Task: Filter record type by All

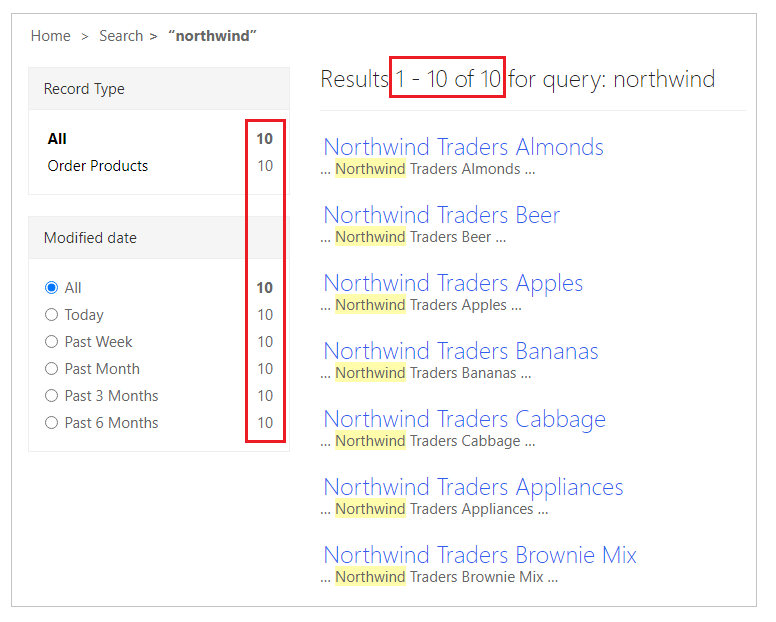Action: click(x=57, y=139)
